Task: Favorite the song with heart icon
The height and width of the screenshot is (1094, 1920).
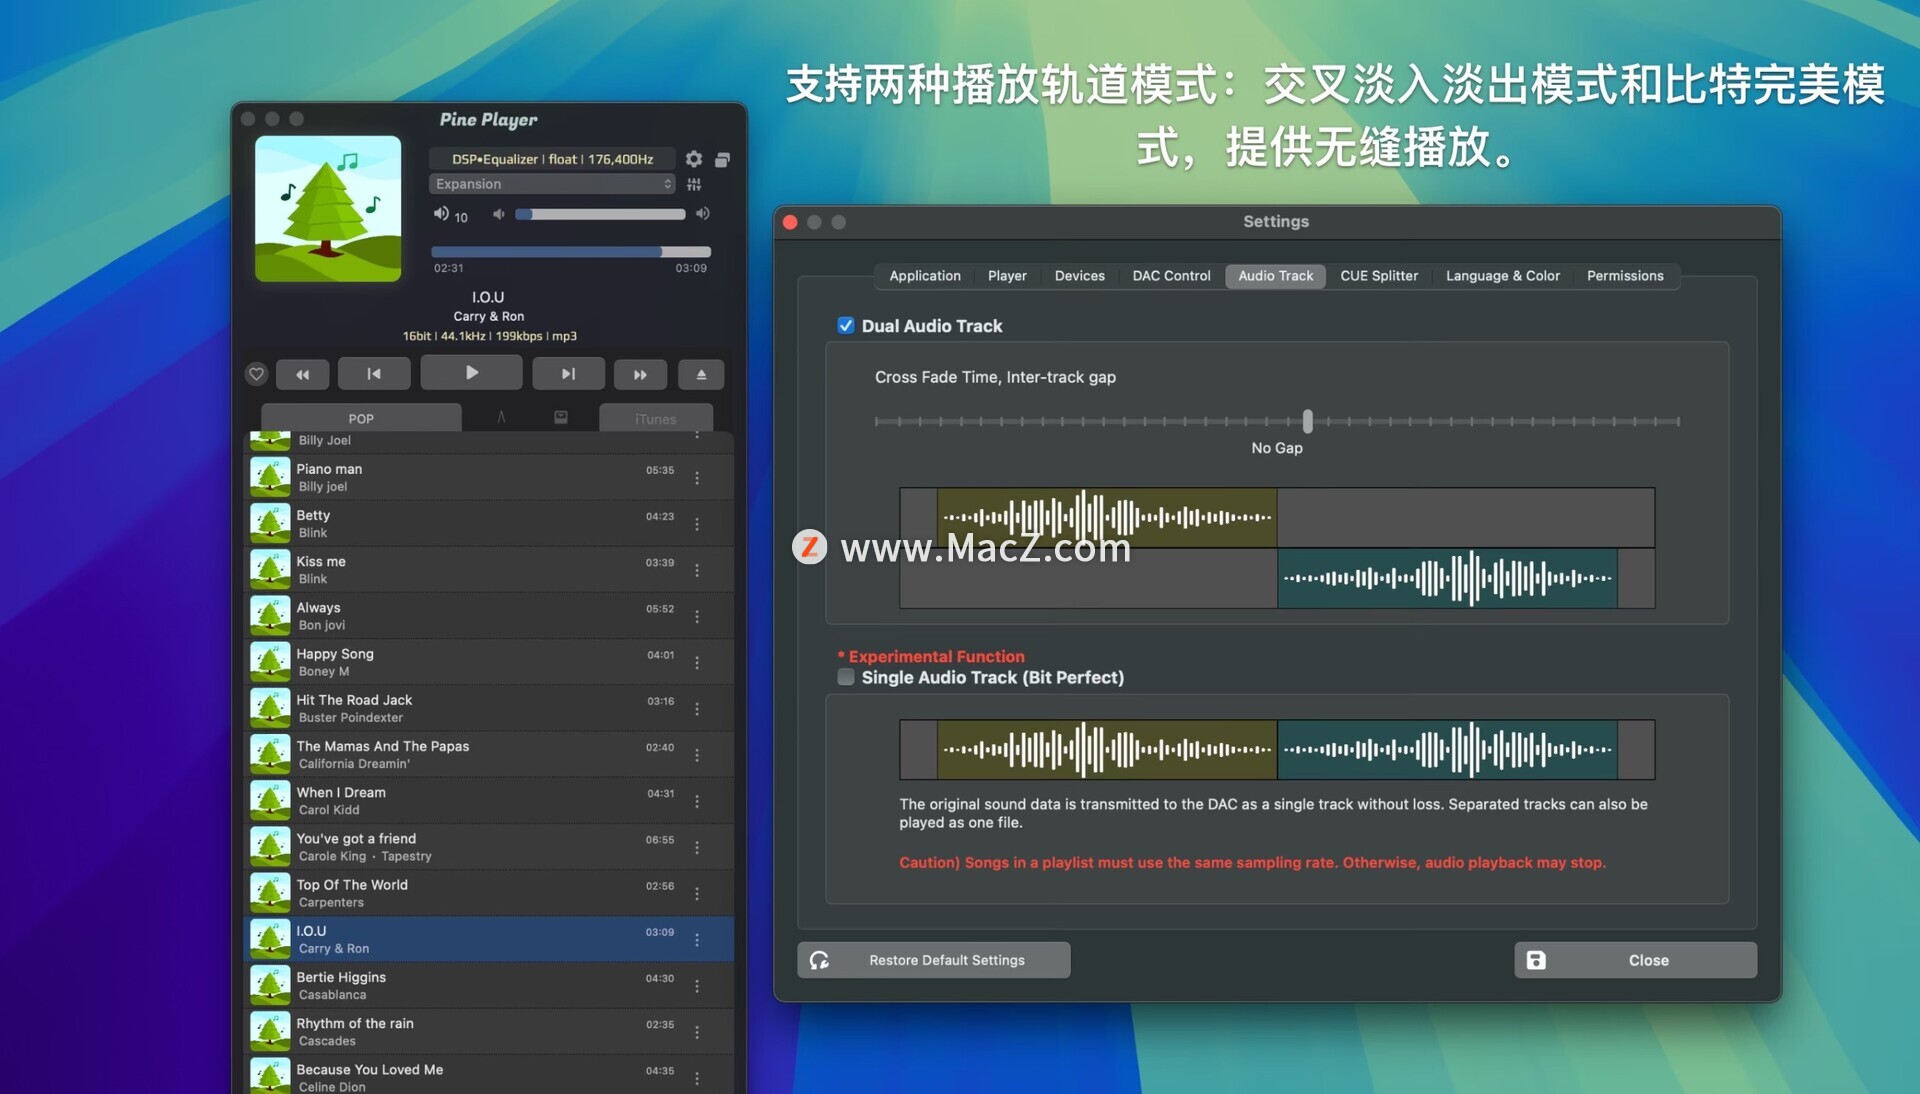Action: 257,374
